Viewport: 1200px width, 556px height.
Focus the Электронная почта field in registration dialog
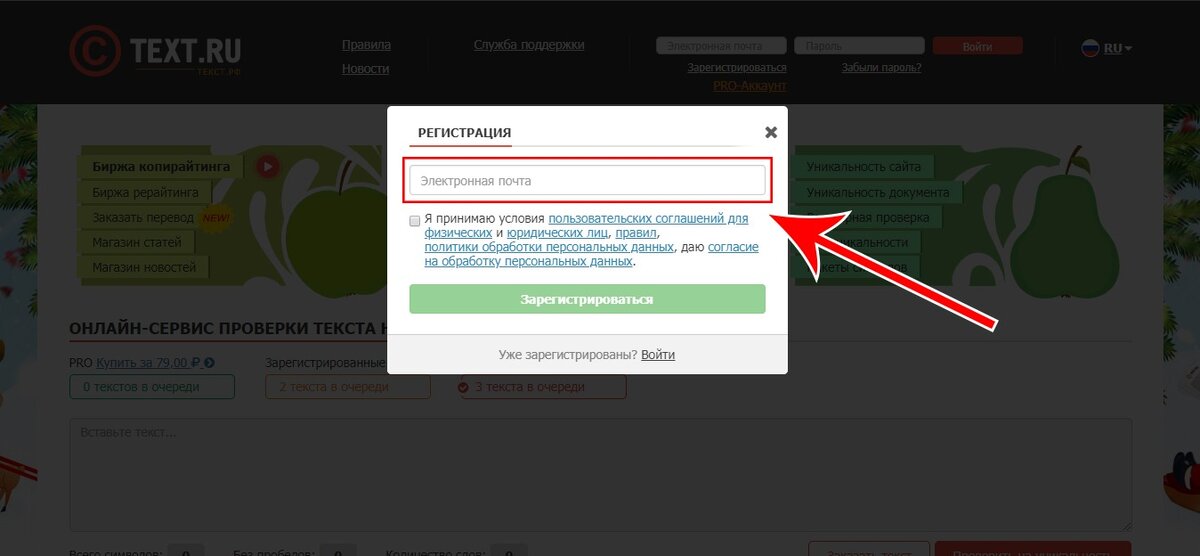(587, 181)
